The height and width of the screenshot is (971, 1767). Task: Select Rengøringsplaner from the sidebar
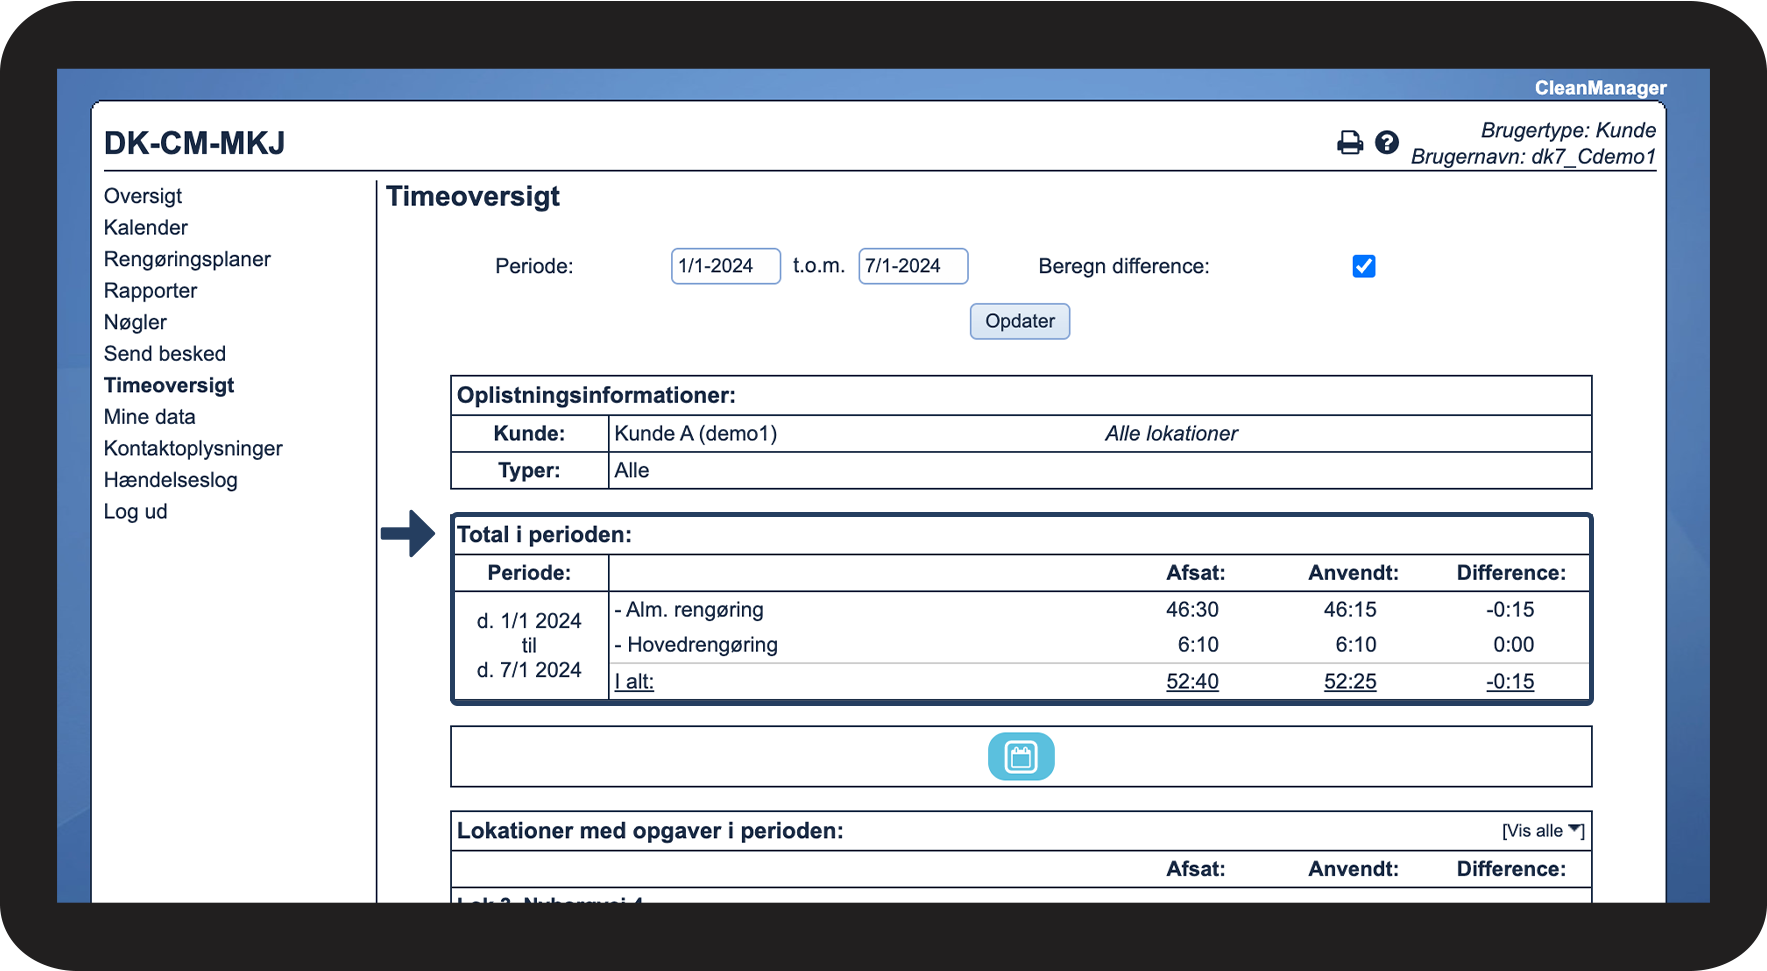click(187, 259)
